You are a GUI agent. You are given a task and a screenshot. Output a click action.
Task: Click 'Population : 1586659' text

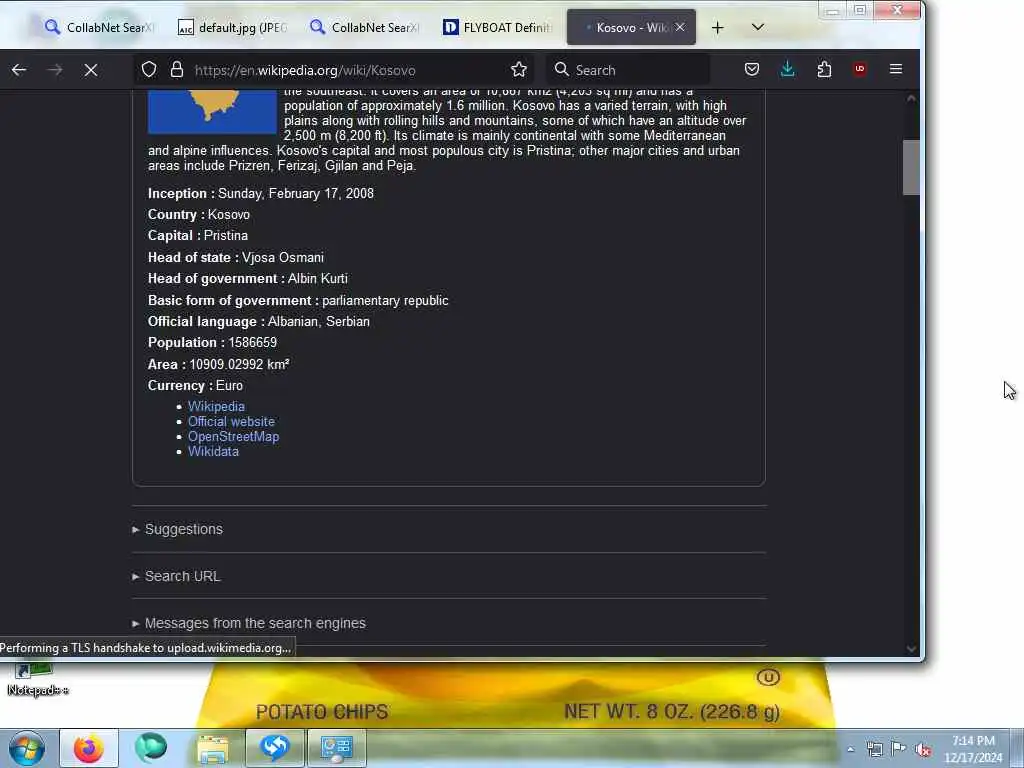(x=212, y=342)
